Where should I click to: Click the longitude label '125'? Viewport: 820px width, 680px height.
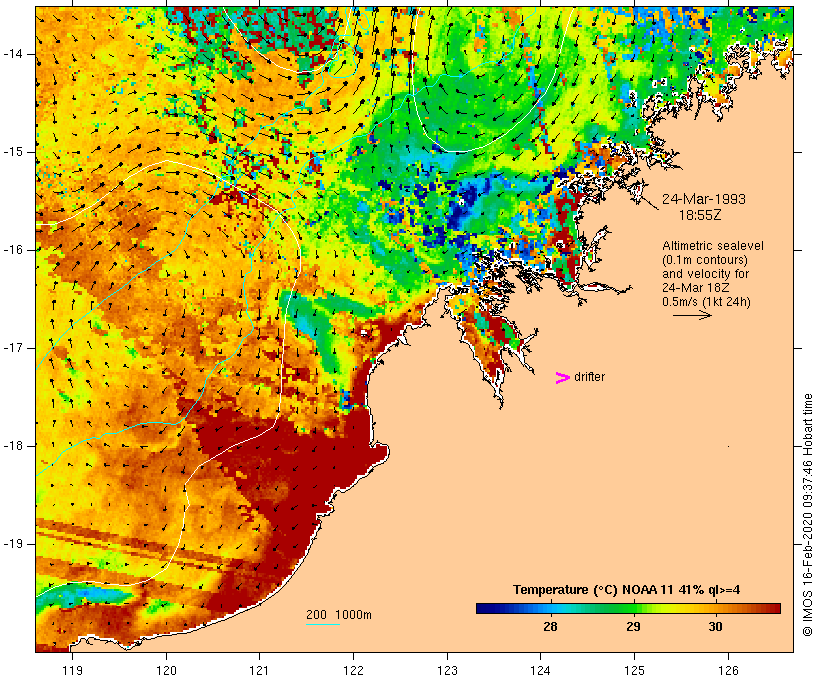click(x=634, y=670)
